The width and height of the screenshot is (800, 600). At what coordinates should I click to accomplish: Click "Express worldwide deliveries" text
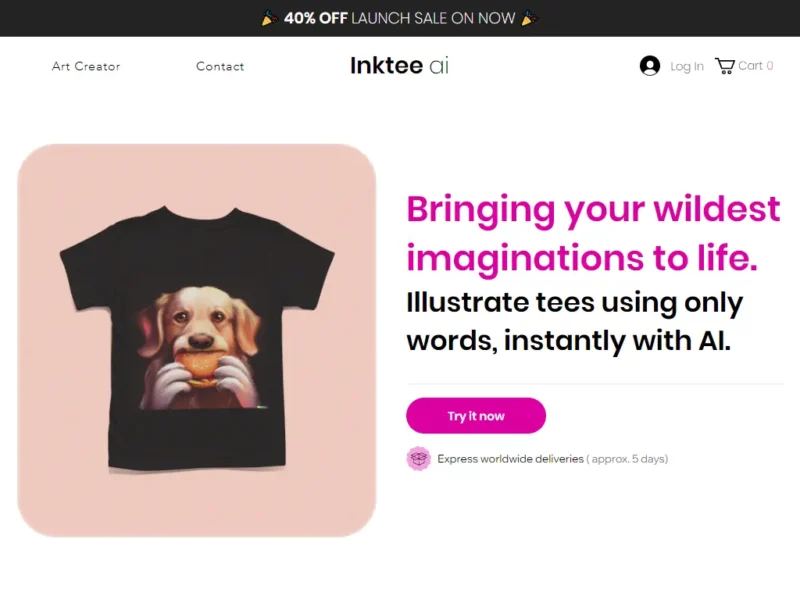[x=510, y=459]
